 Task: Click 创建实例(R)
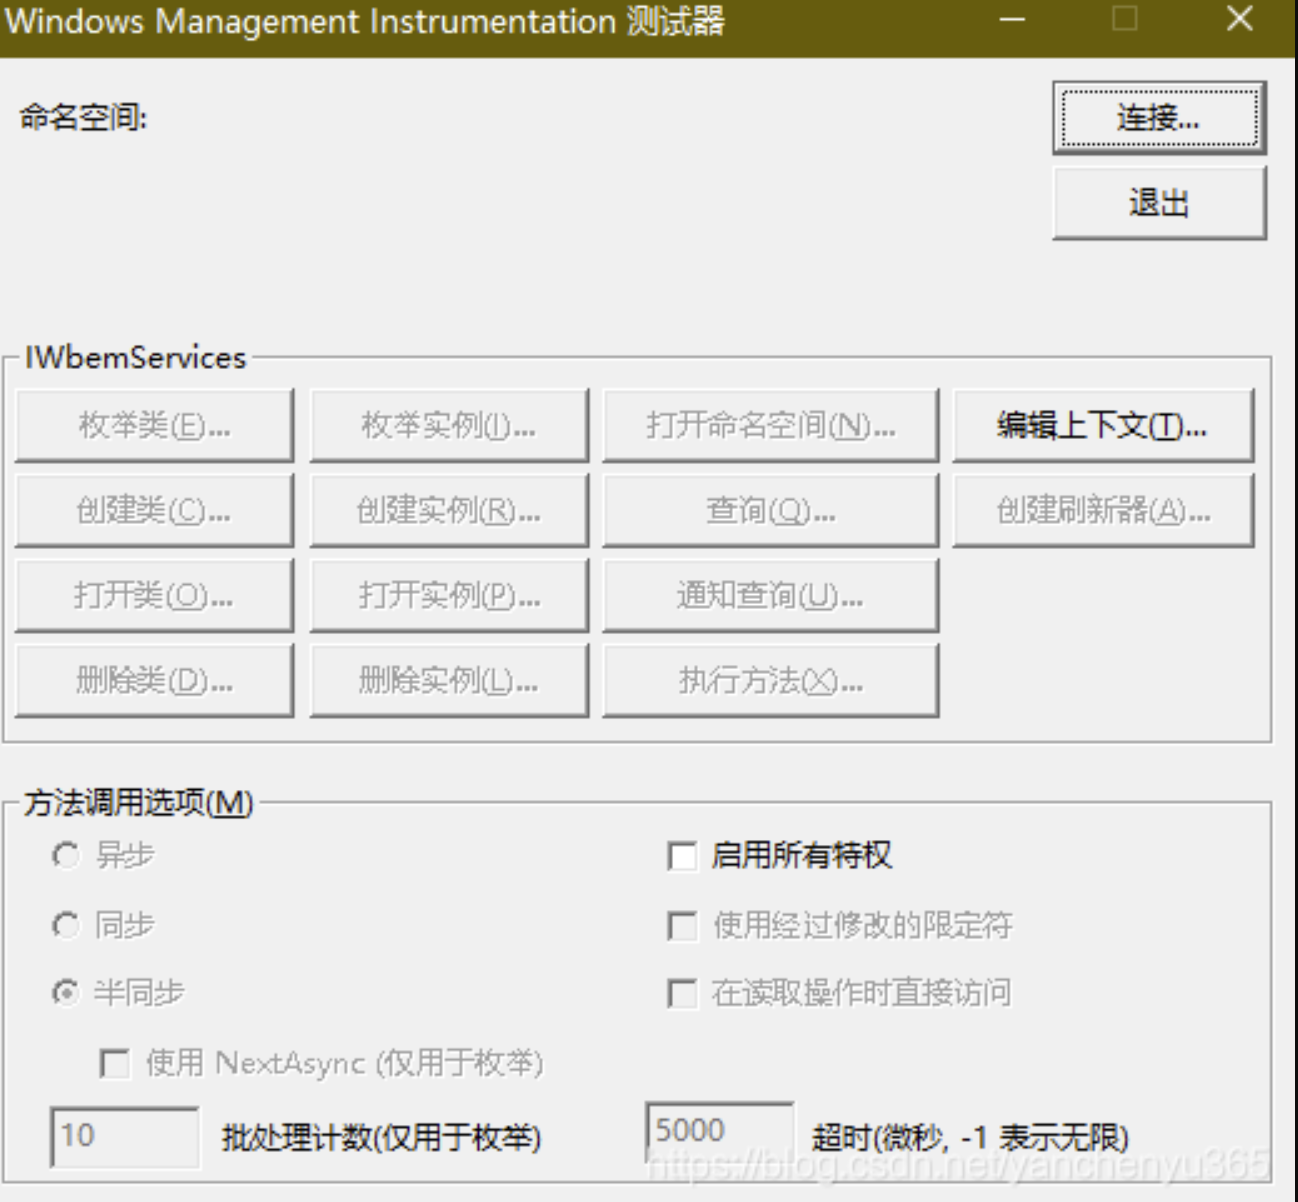pos(449,509)
